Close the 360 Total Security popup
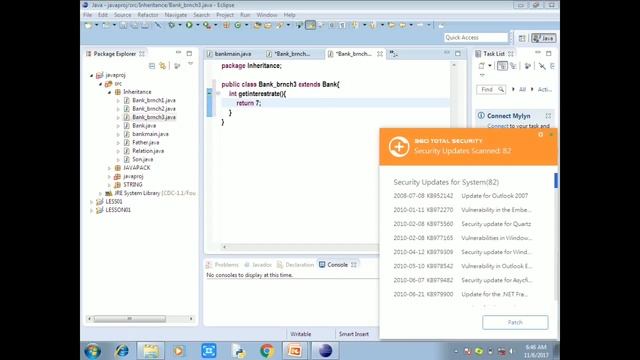The image size is (640, 360). point(551,134)
